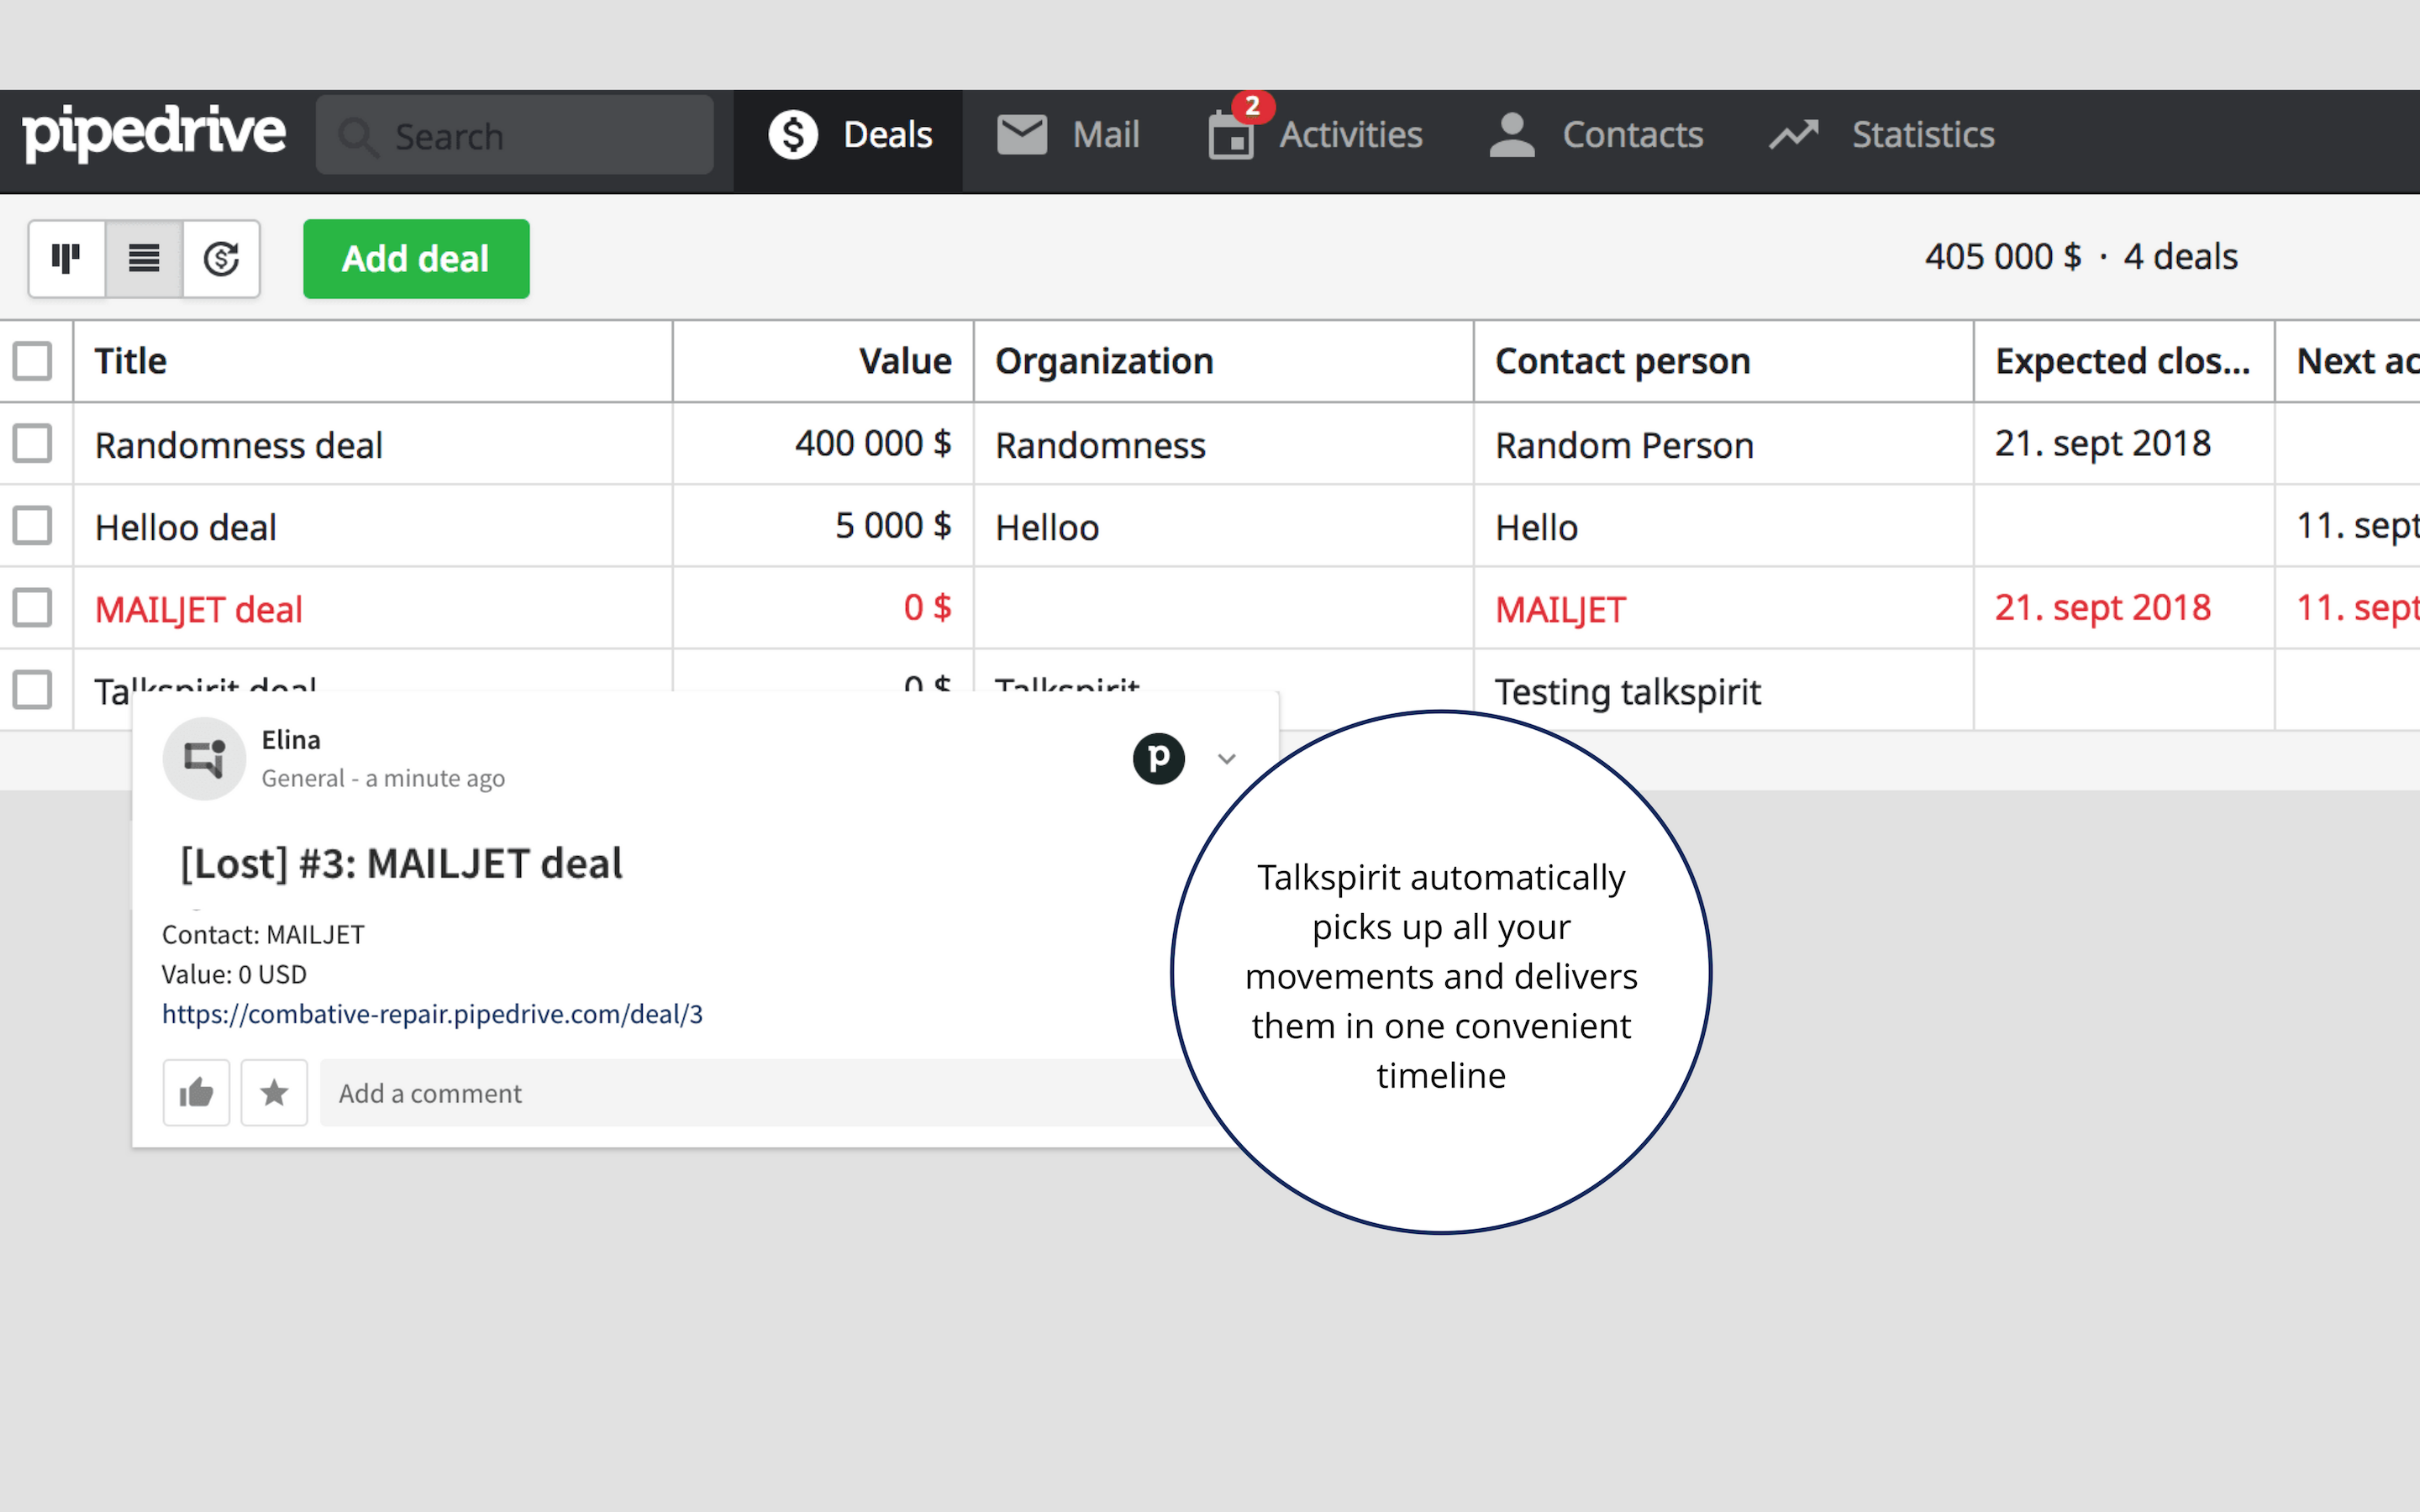
Task: Check the Talkspirit deal row checkbox
Action: coord(32,689)
